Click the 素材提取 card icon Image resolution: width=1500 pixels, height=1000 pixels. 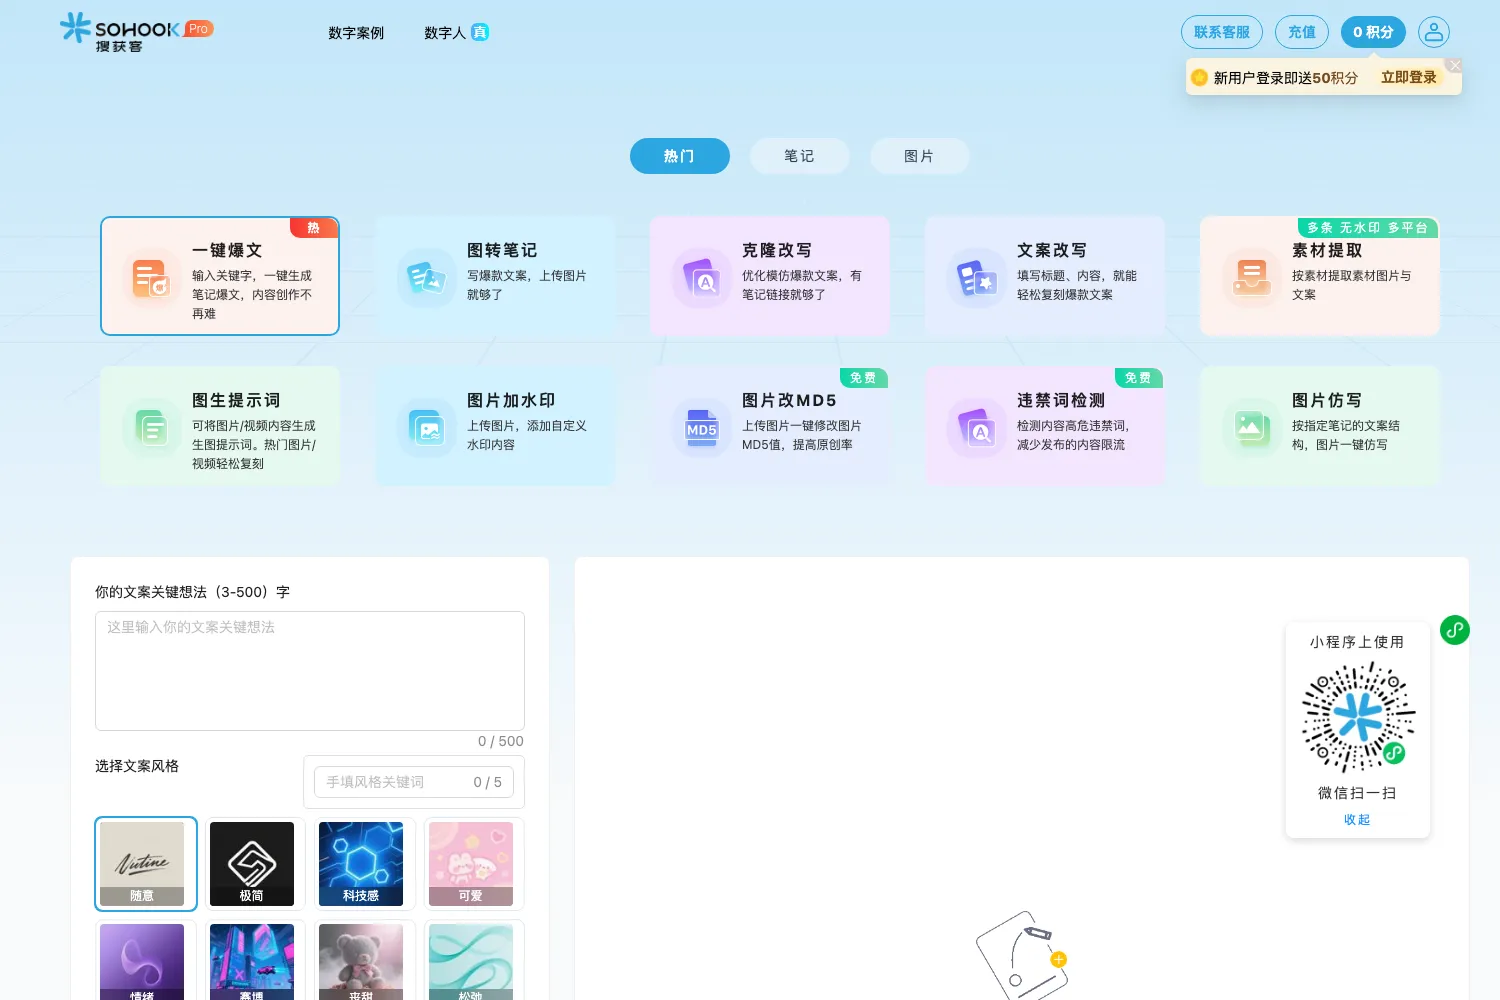(x=1251, y=277)
